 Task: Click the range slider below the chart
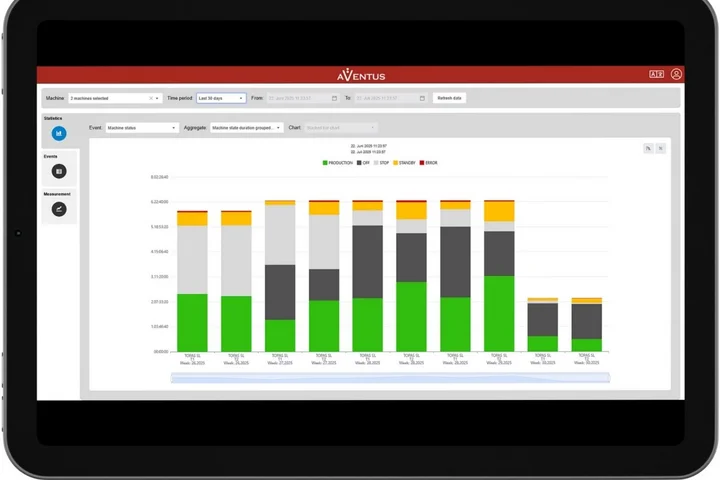click(x=390, y=378)
